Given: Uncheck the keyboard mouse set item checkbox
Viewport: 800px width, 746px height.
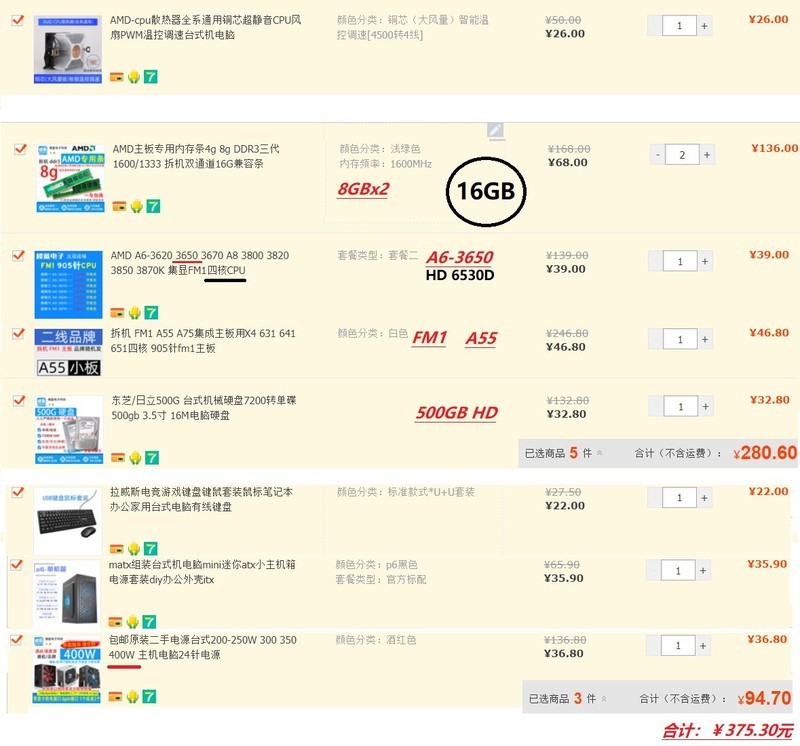Looking at the screenshot, I should point(18,492).
